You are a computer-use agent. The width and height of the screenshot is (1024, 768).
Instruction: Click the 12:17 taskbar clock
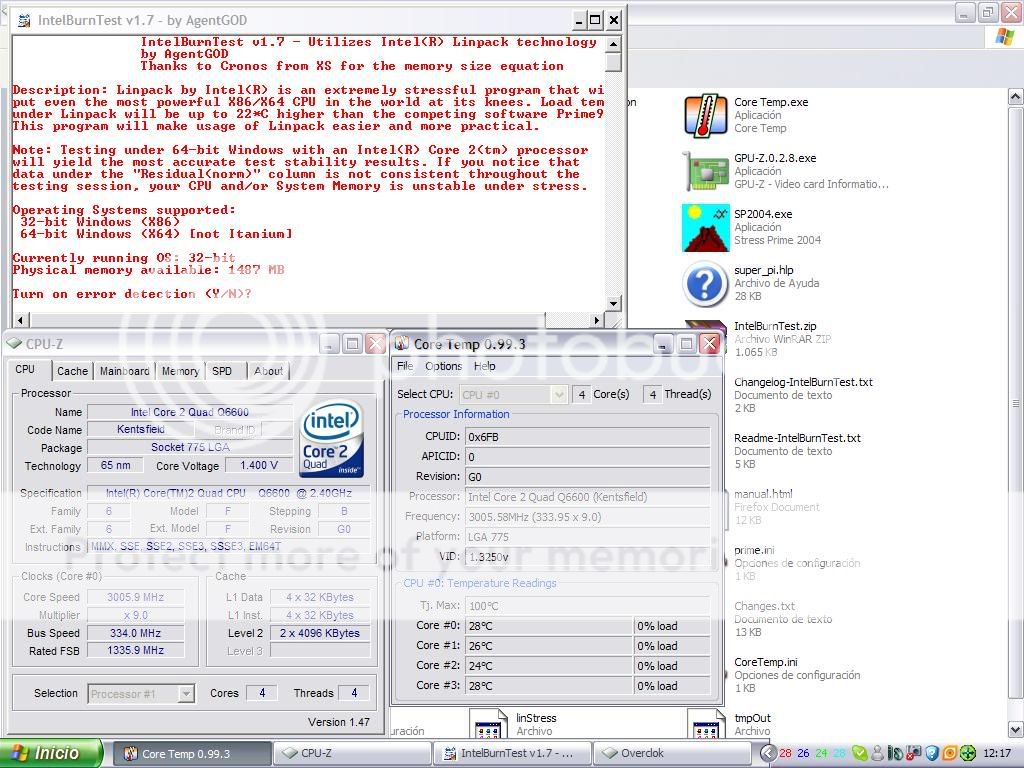click(997, 753)
